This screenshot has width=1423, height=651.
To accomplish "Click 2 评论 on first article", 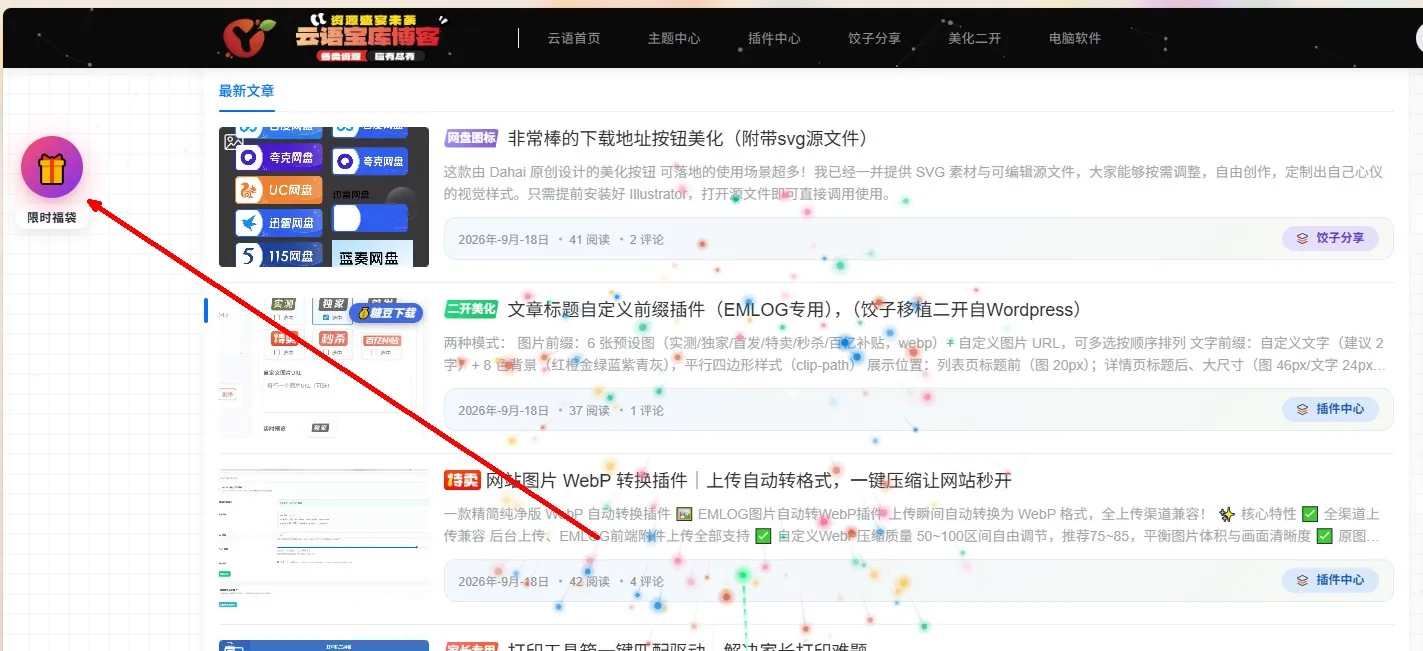I will click(x=646, y=240).
